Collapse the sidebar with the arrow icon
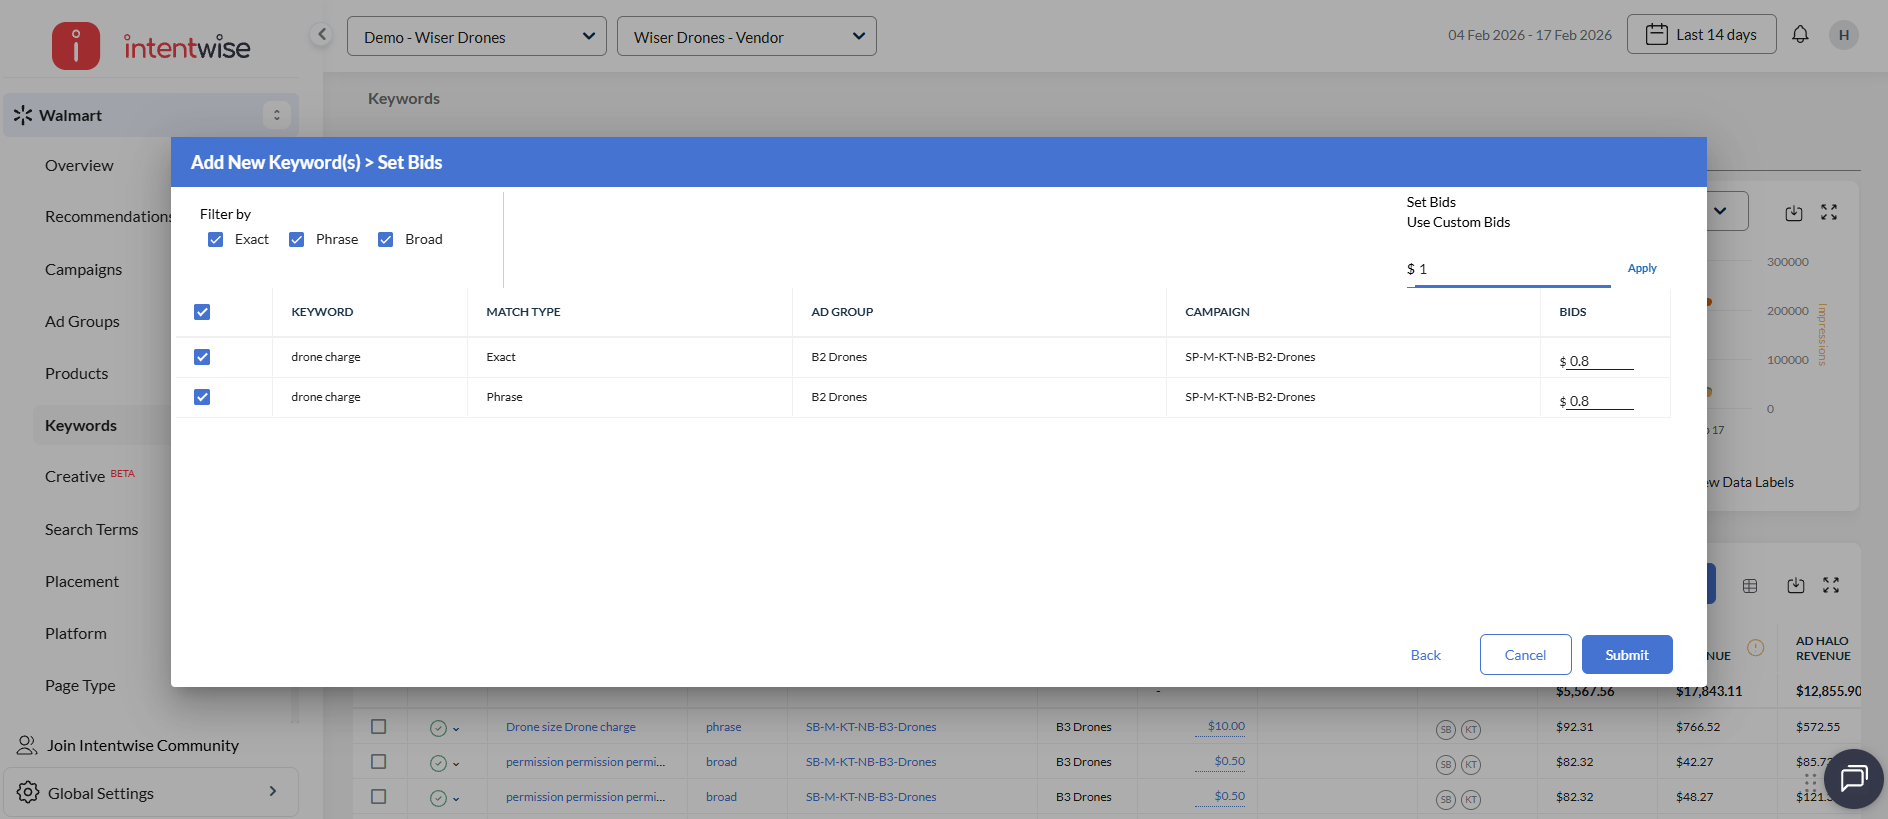 click(x=321, y=35)
